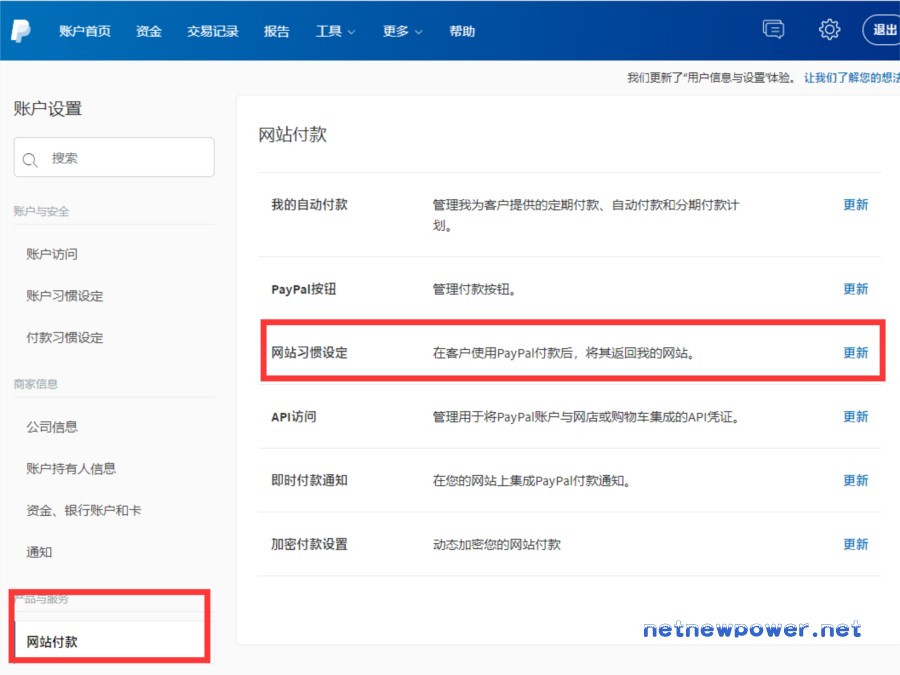This screenshot has width=900, height=675.
Task: Click 更新 for 即时付款通知
Action: pyautogui.click(x=855, y=480)
